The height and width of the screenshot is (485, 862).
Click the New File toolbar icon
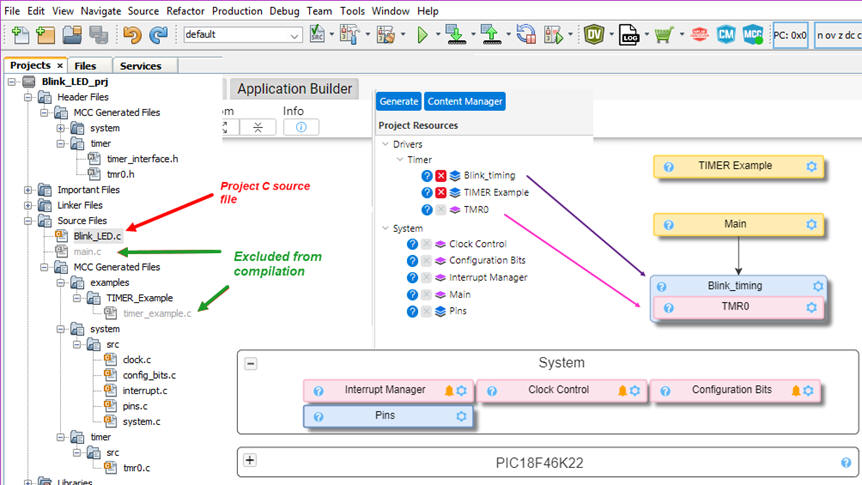pyautogui.click(x=20, y=35)
